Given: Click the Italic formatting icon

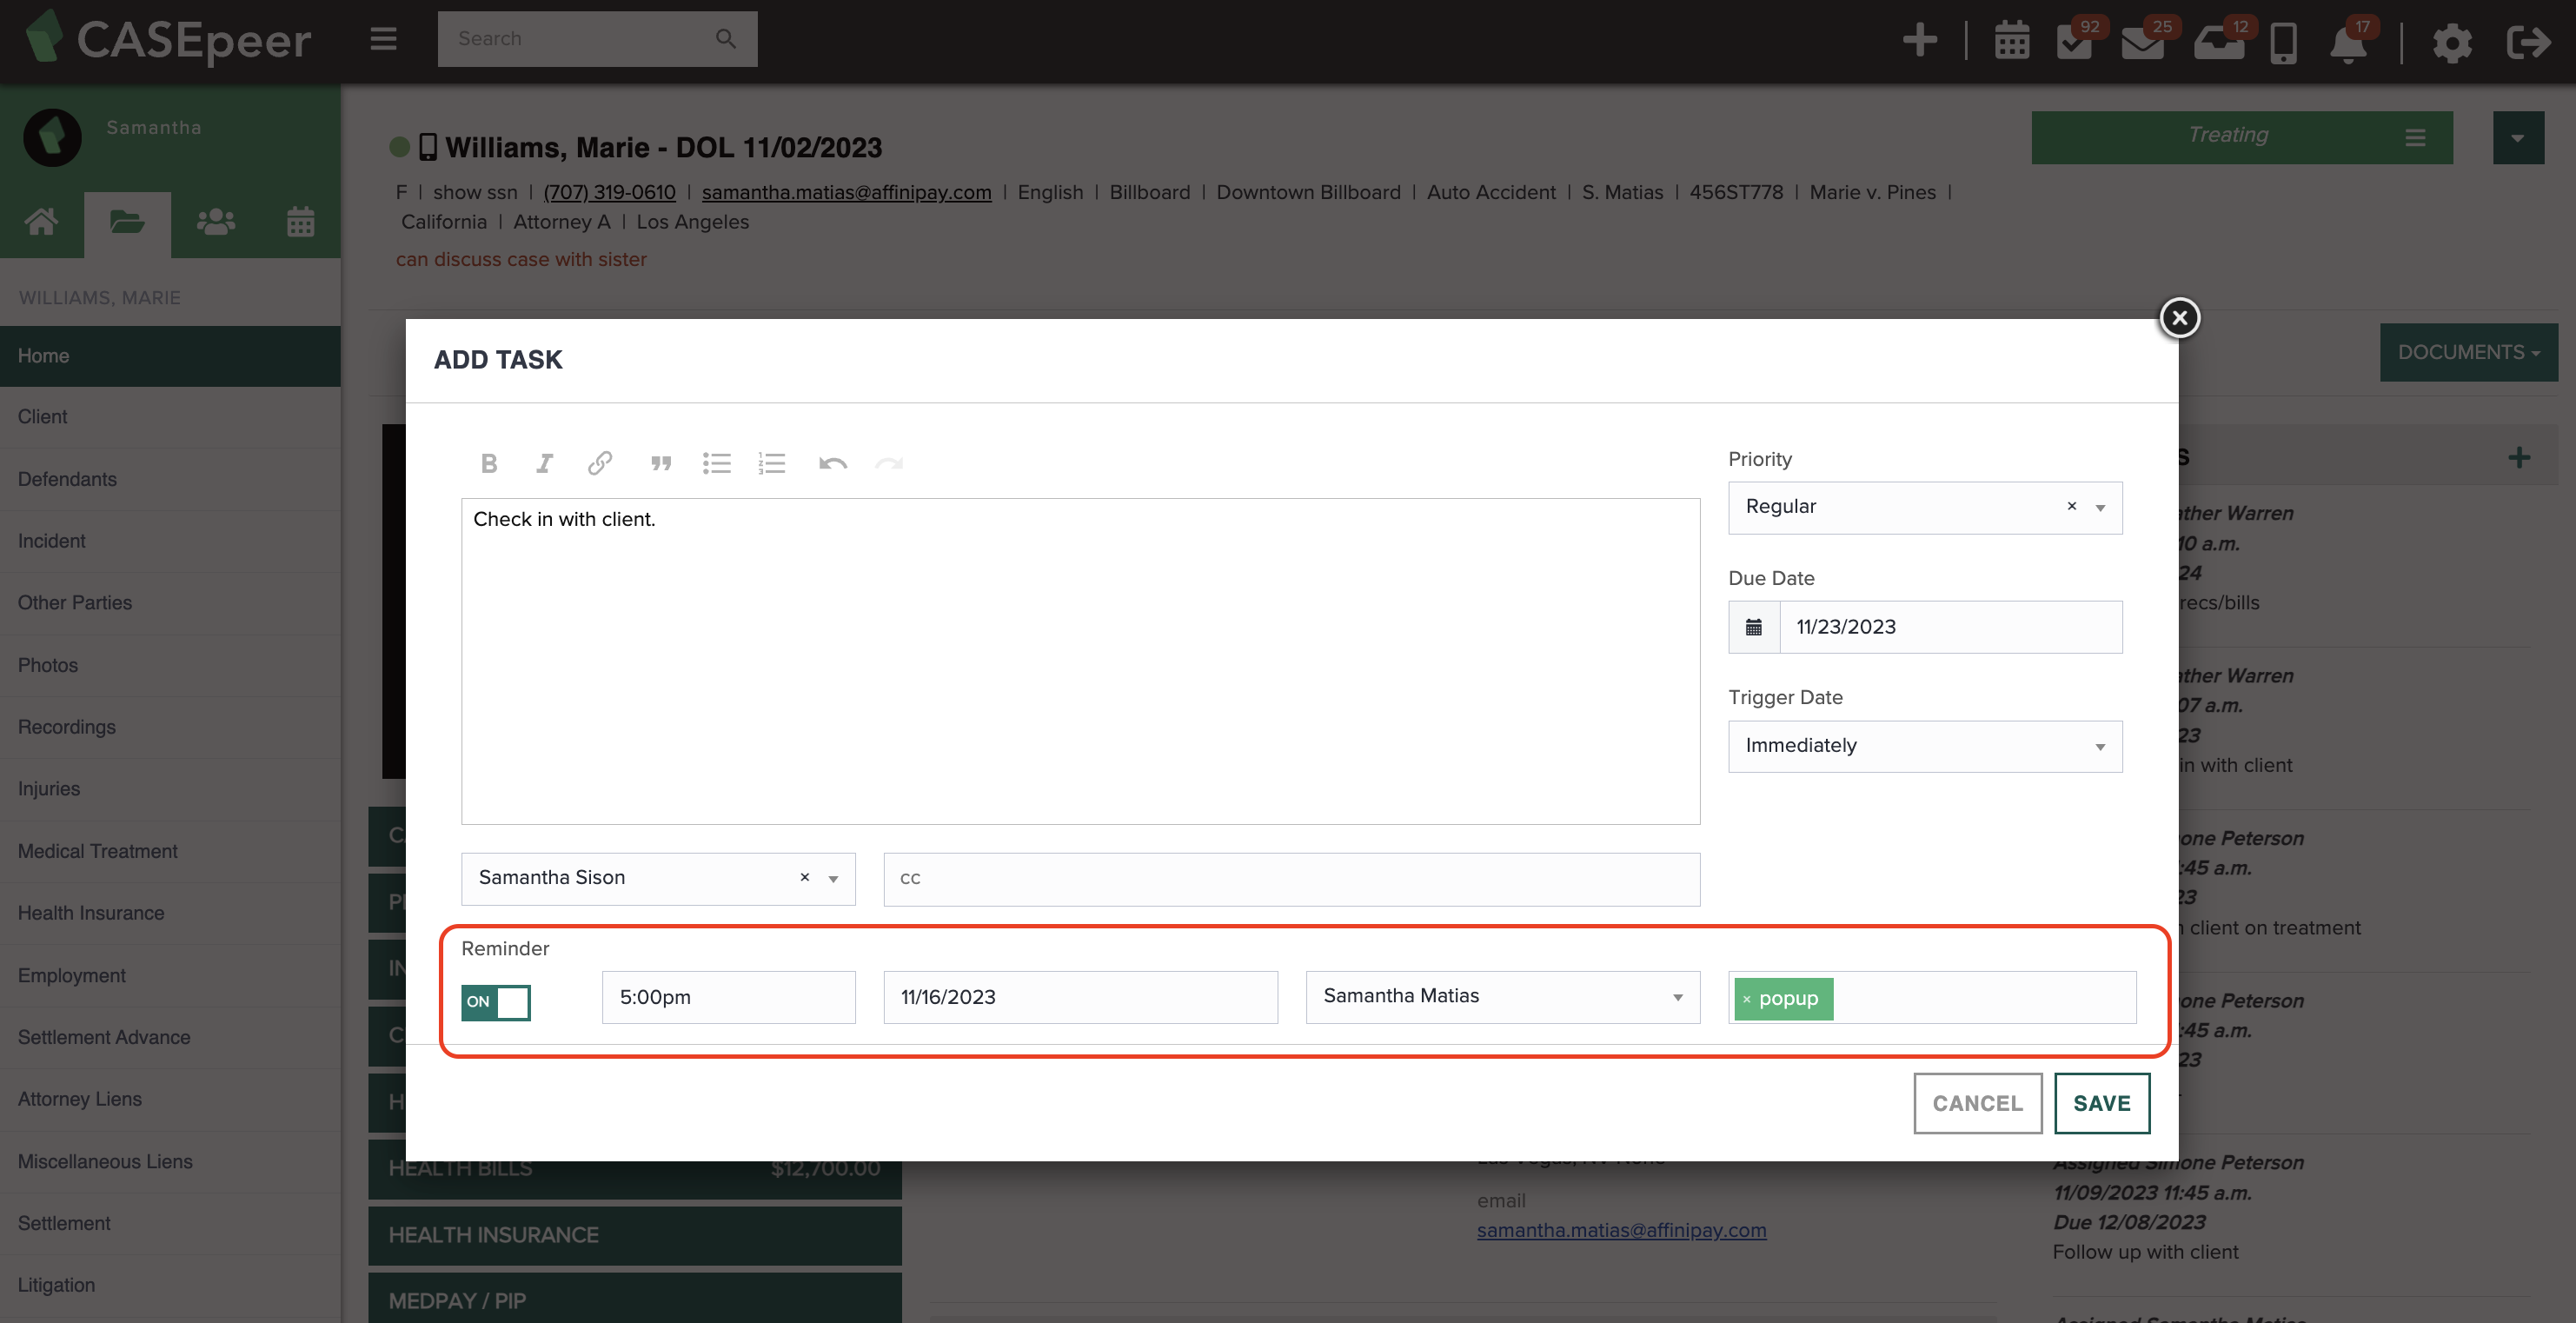Looking at the screenshot, I should 544,463.
